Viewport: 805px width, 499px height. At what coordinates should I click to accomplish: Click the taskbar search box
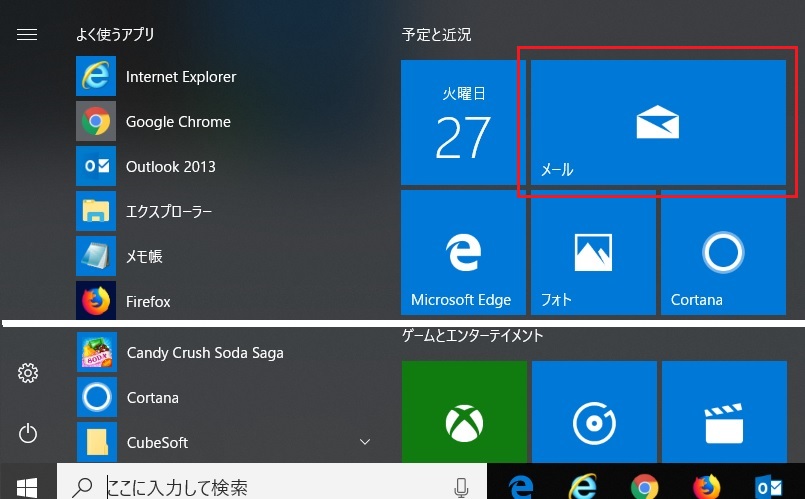point(260,487)
